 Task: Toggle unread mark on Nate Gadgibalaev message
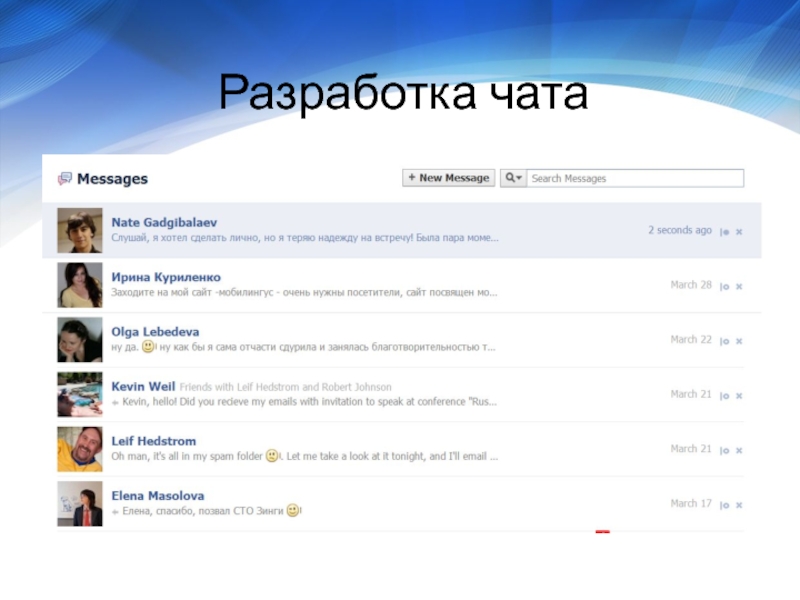(x=725, y=231)
